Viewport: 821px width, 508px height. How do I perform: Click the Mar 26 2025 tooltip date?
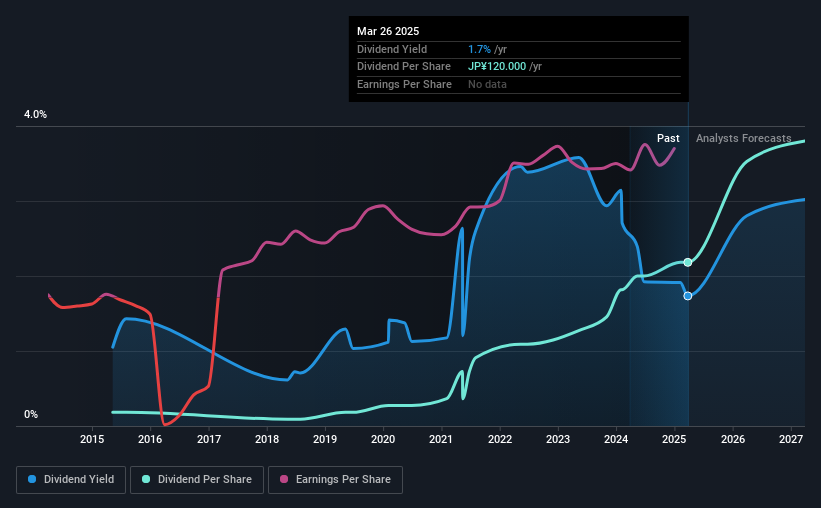[x=388, y=31]
